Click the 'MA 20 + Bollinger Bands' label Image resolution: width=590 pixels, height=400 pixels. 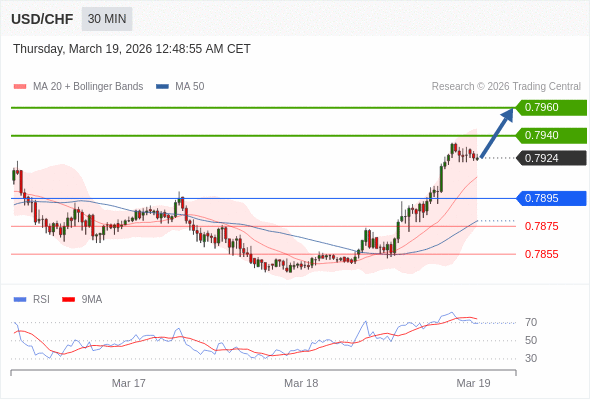click(x=88, y=87)
